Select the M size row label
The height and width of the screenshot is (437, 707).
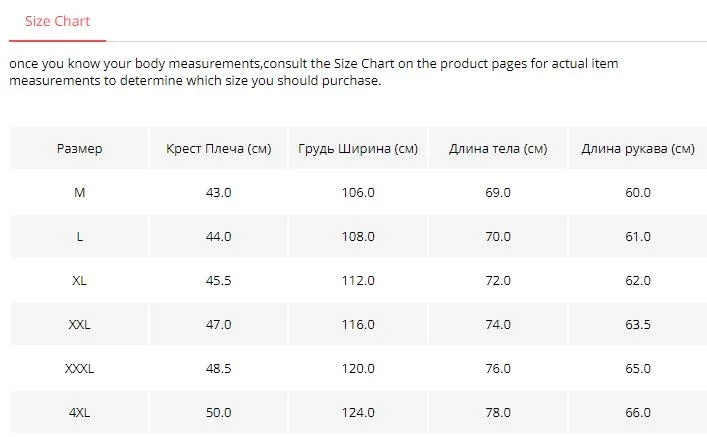click(79, 193)
